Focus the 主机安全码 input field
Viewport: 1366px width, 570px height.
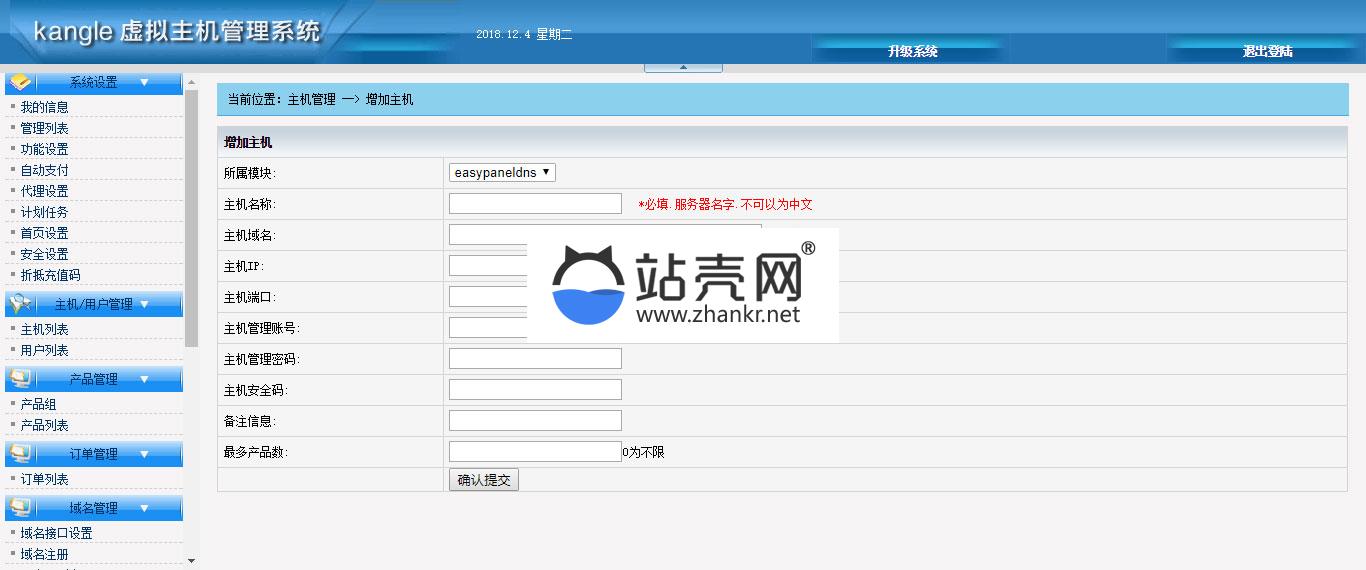click(535, 390)
